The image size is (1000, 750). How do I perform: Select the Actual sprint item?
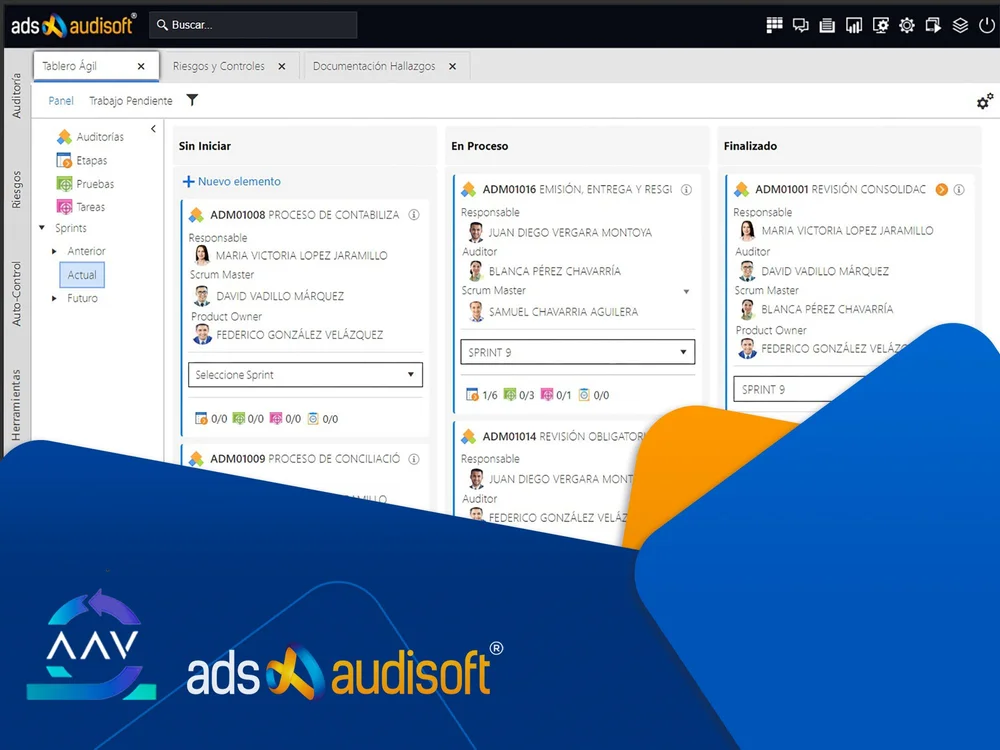point(82,275)
